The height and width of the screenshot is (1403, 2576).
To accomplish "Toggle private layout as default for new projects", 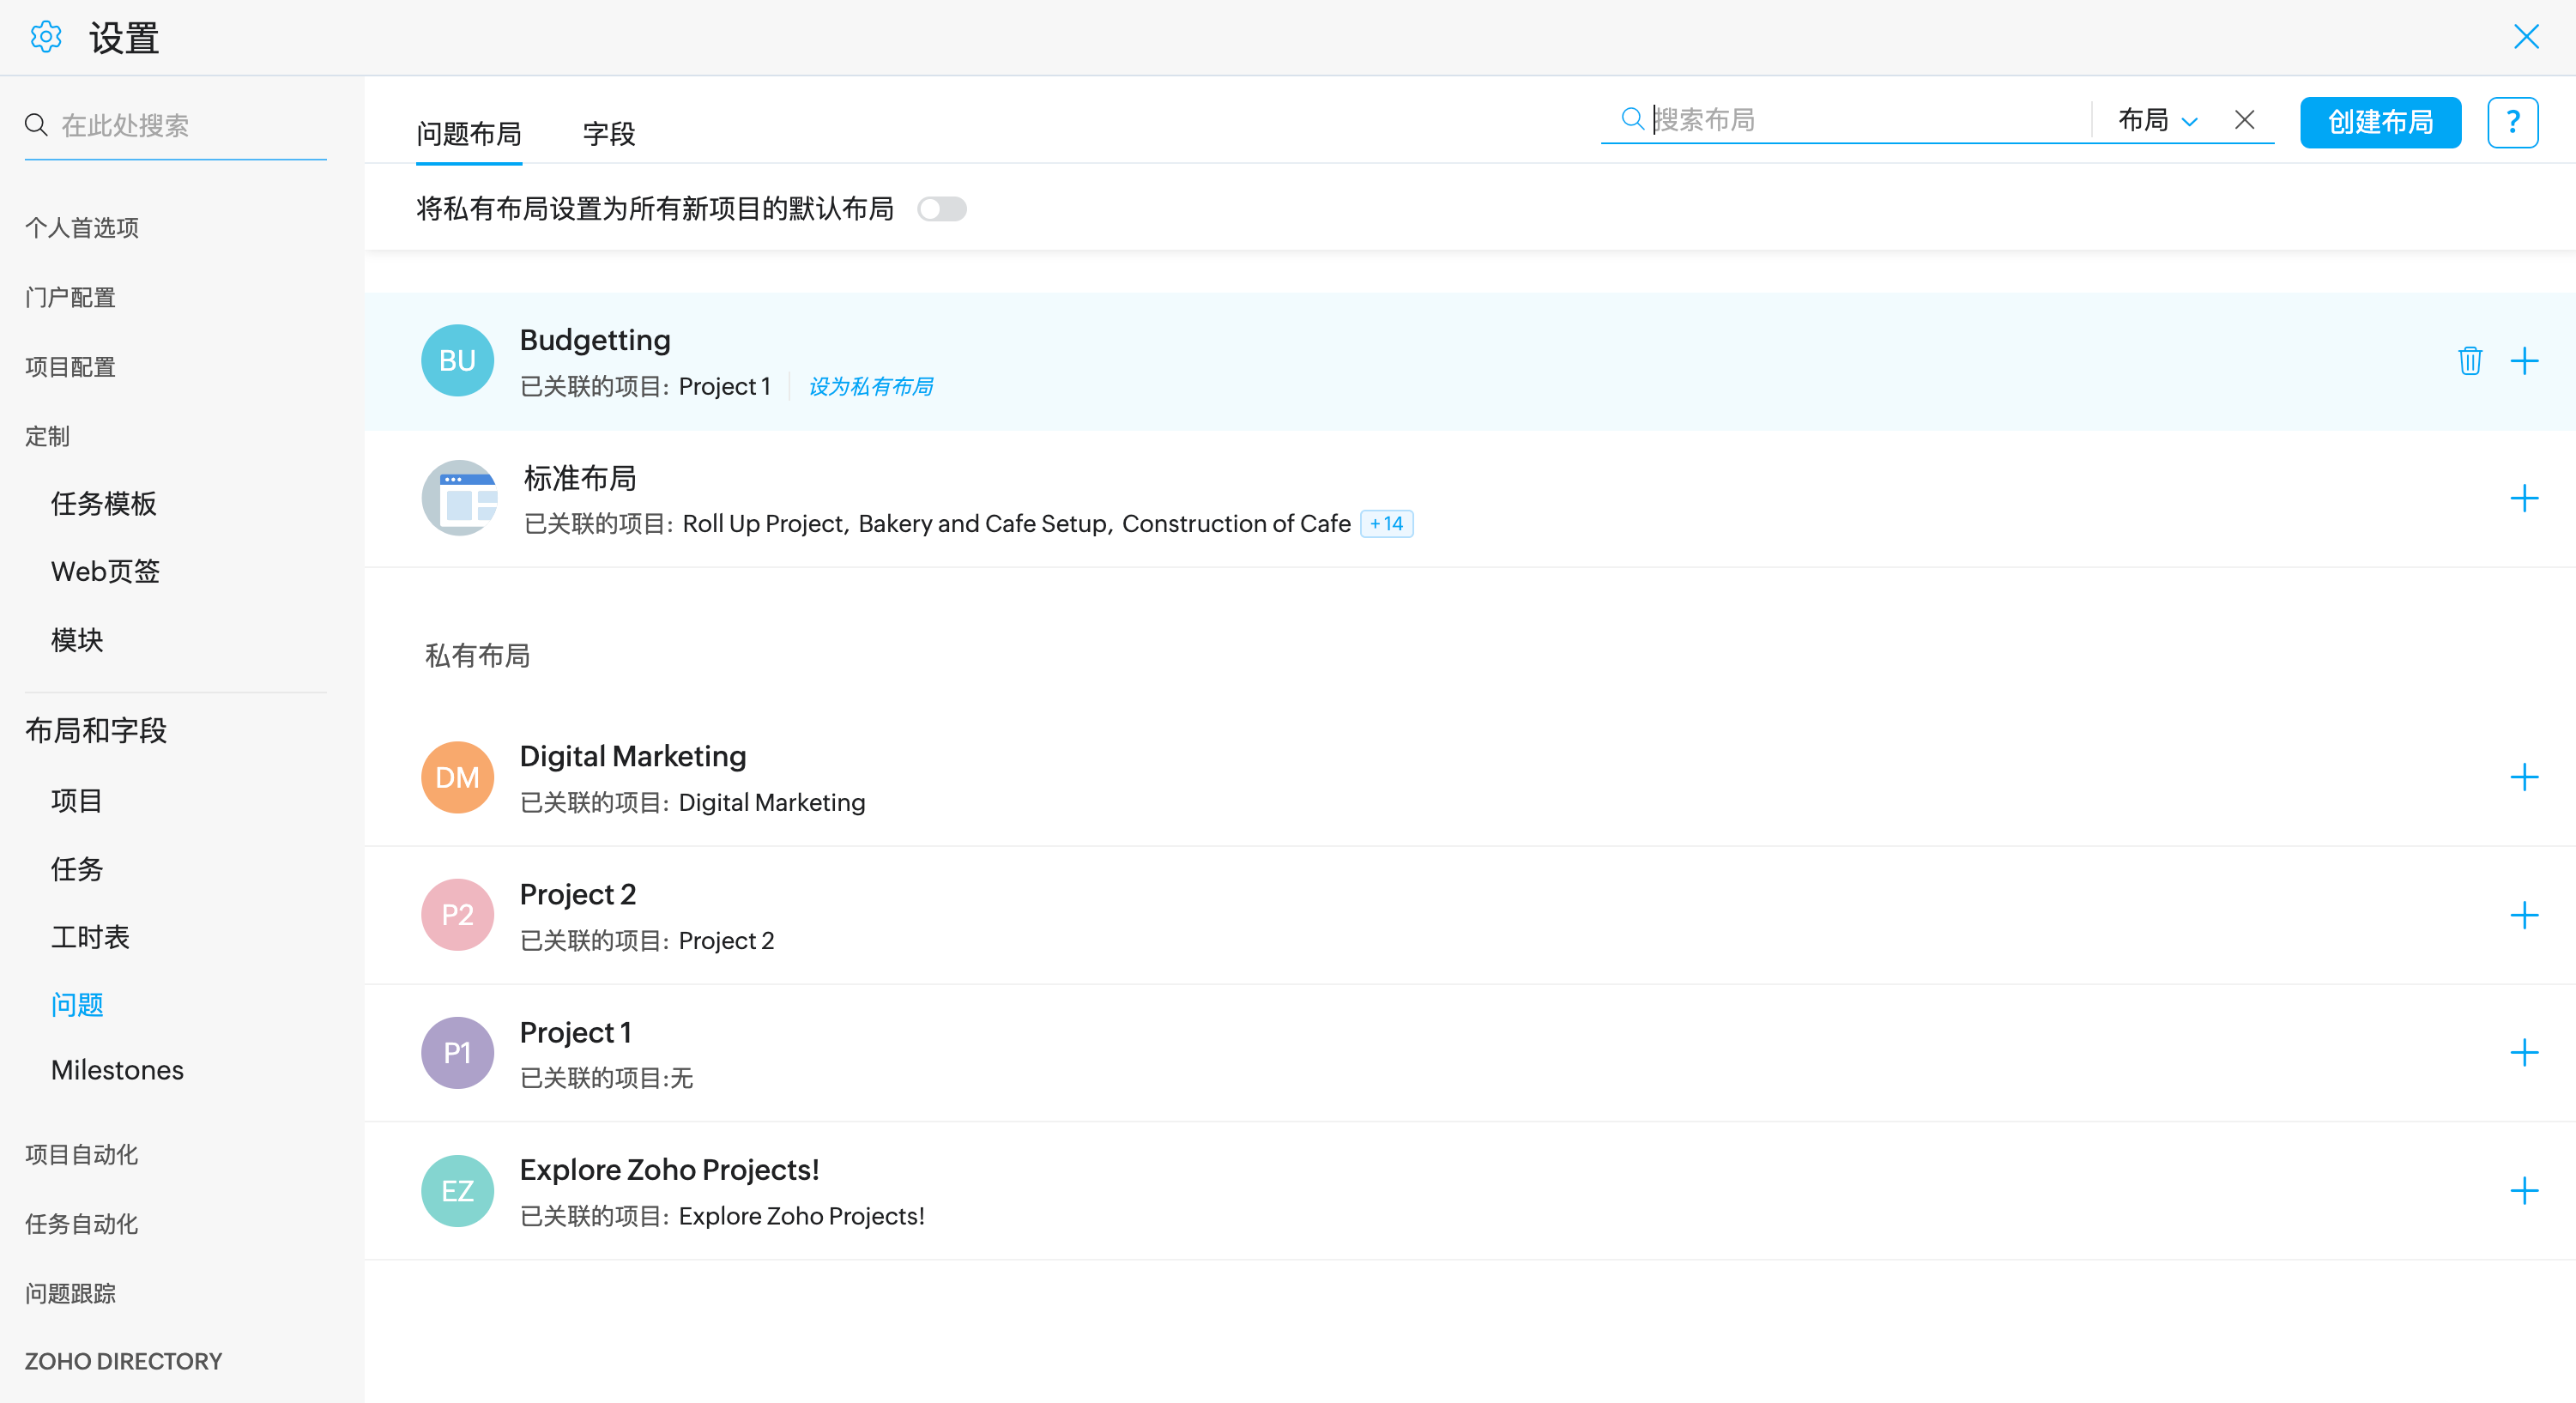I will [941, 209].
